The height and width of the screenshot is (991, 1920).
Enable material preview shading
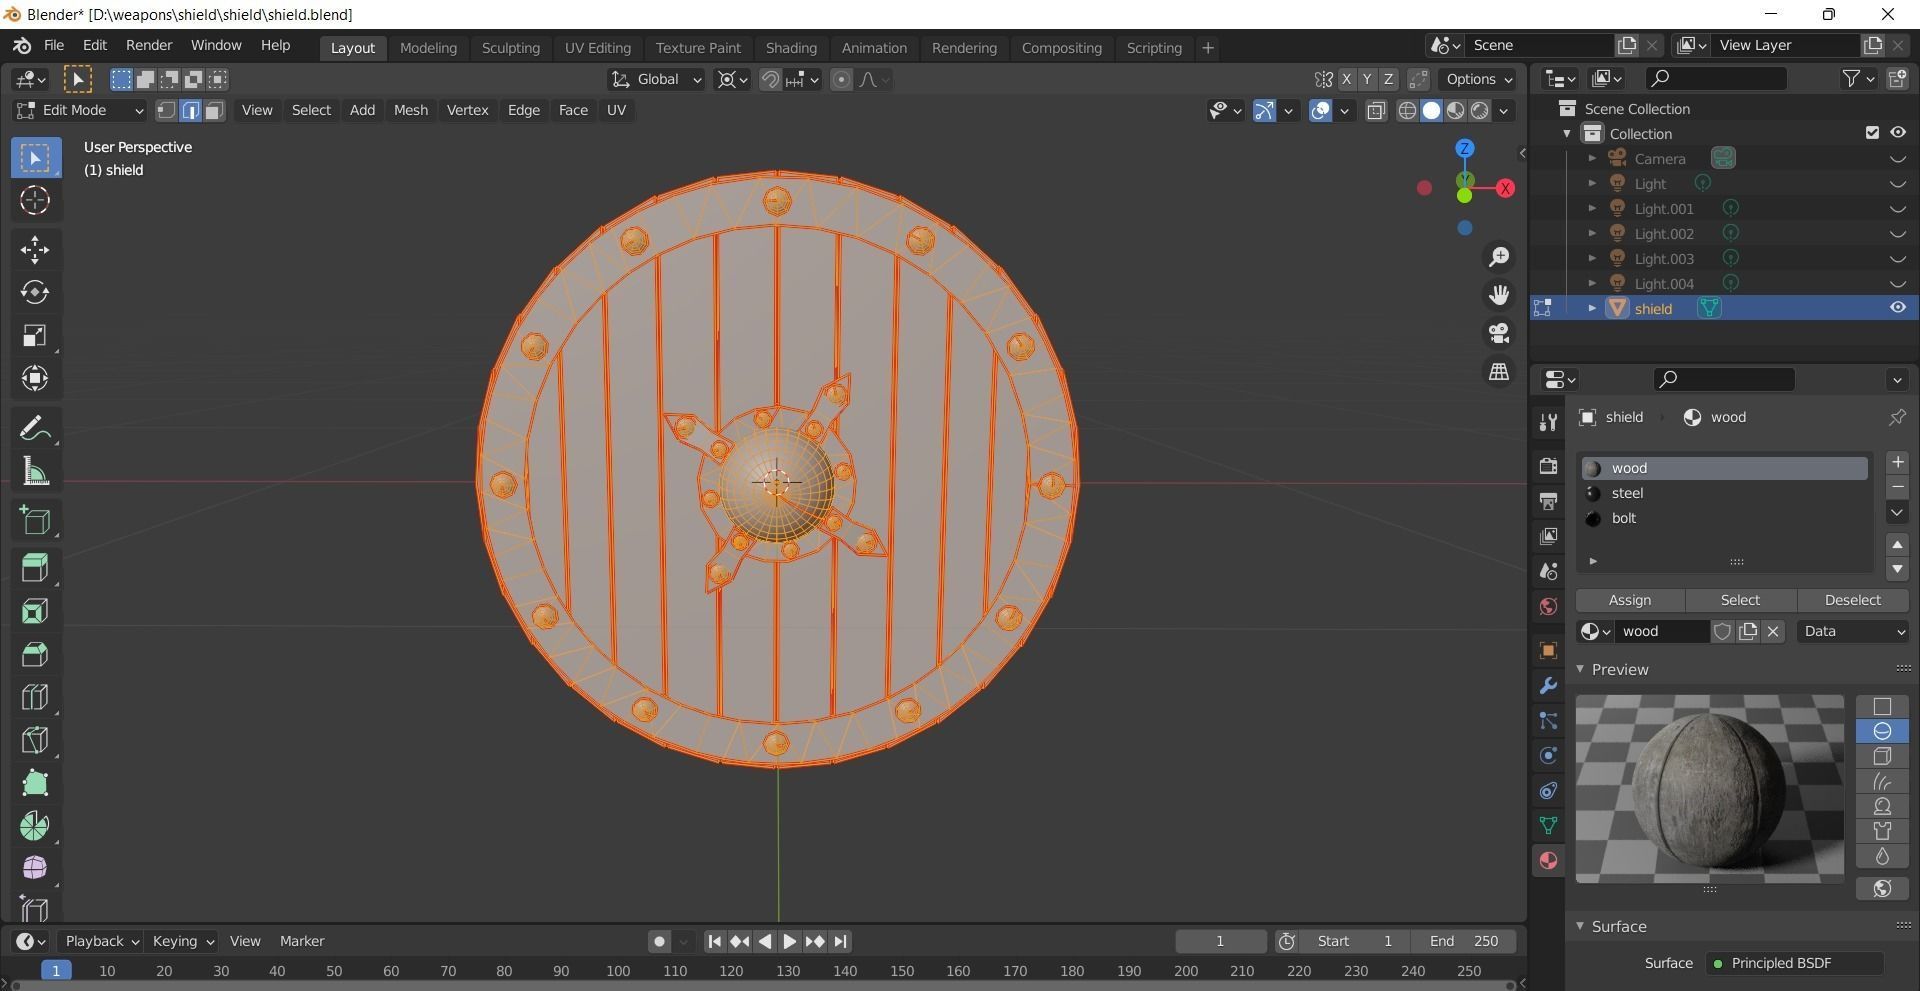(1455, 111)
